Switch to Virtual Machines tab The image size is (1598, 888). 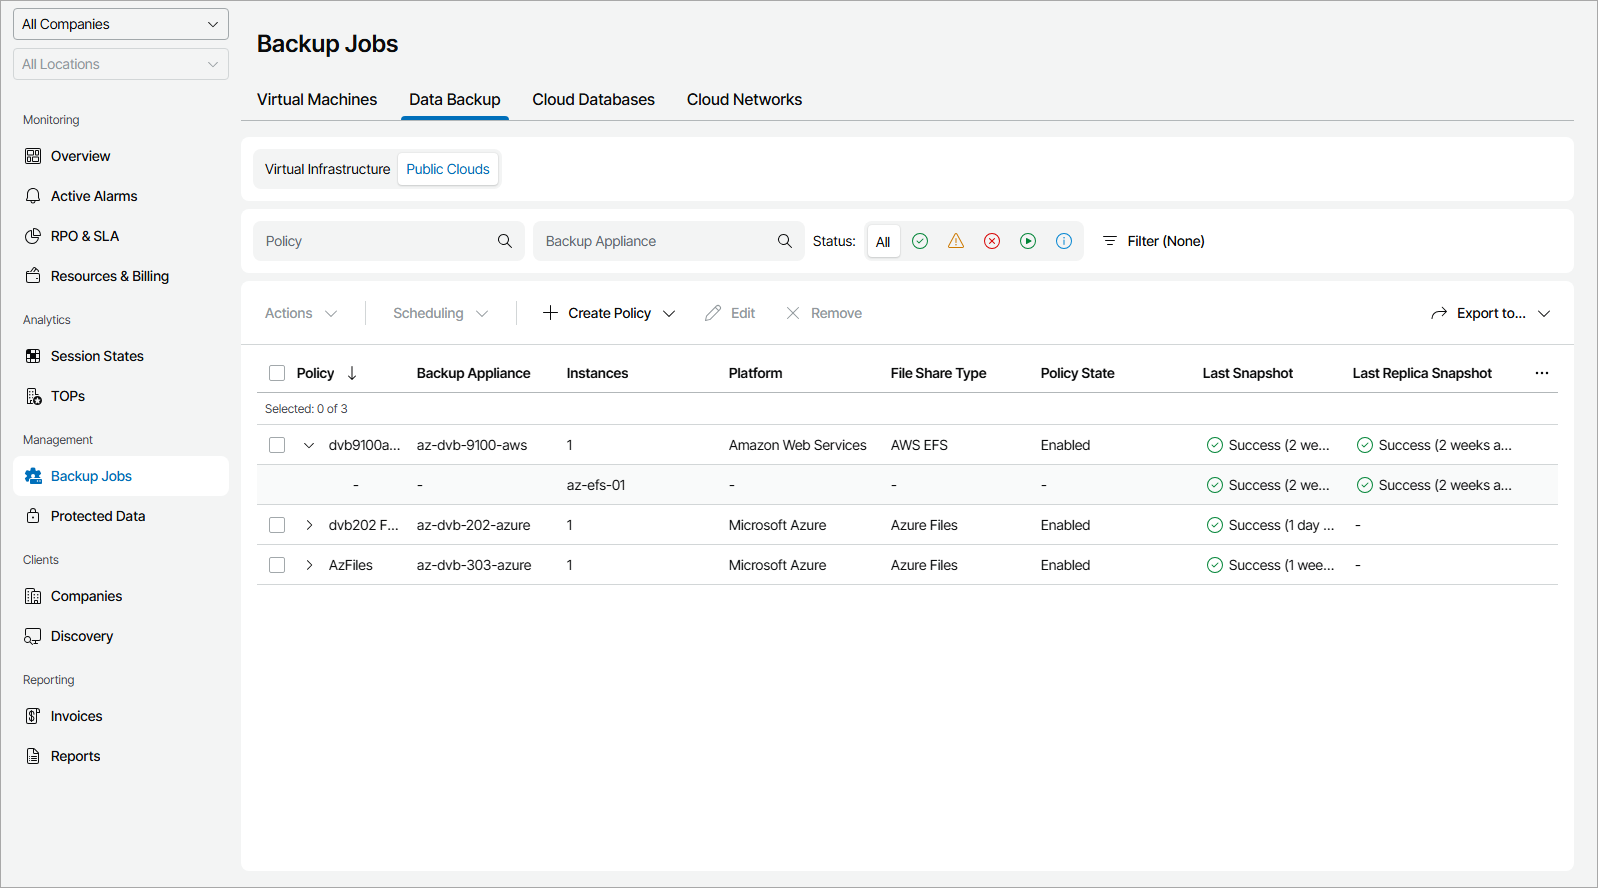317,99
